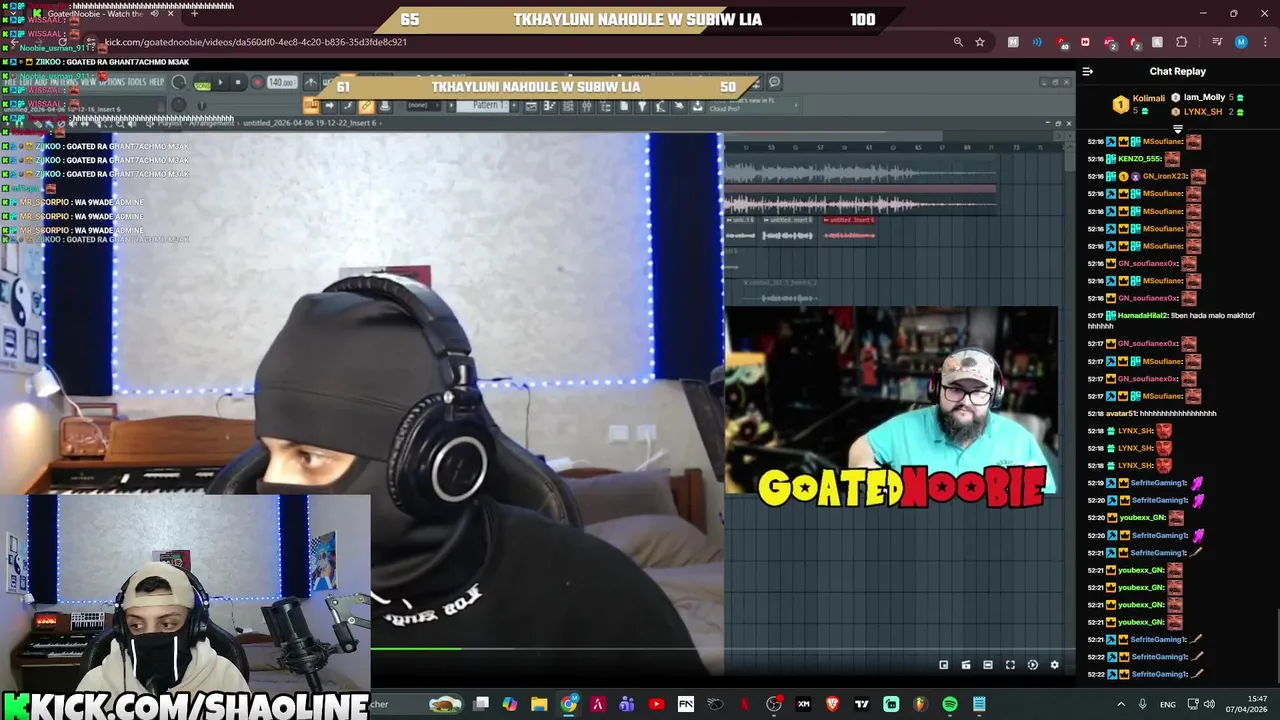Enter fullscreen on the video player
This screenshot has height=720, width=1280.
click(x=1010, y=665)
